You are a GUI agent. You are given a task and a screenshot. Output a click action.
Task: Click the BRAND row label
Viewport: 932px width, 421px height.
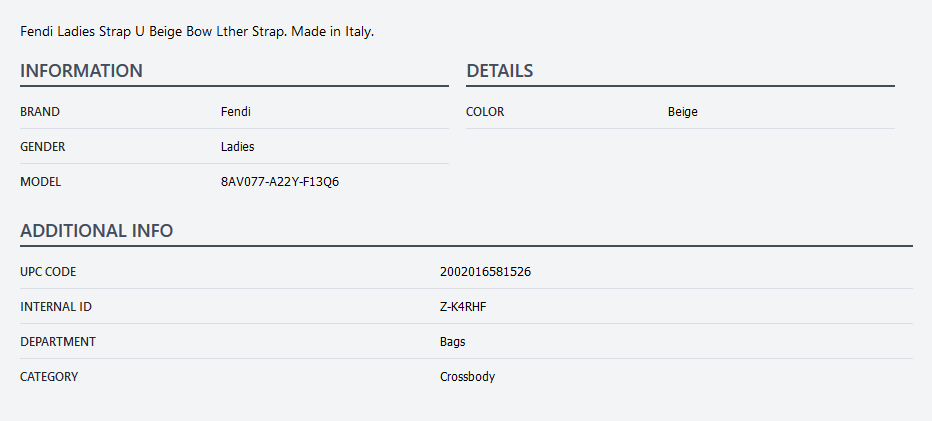point(40,112)
